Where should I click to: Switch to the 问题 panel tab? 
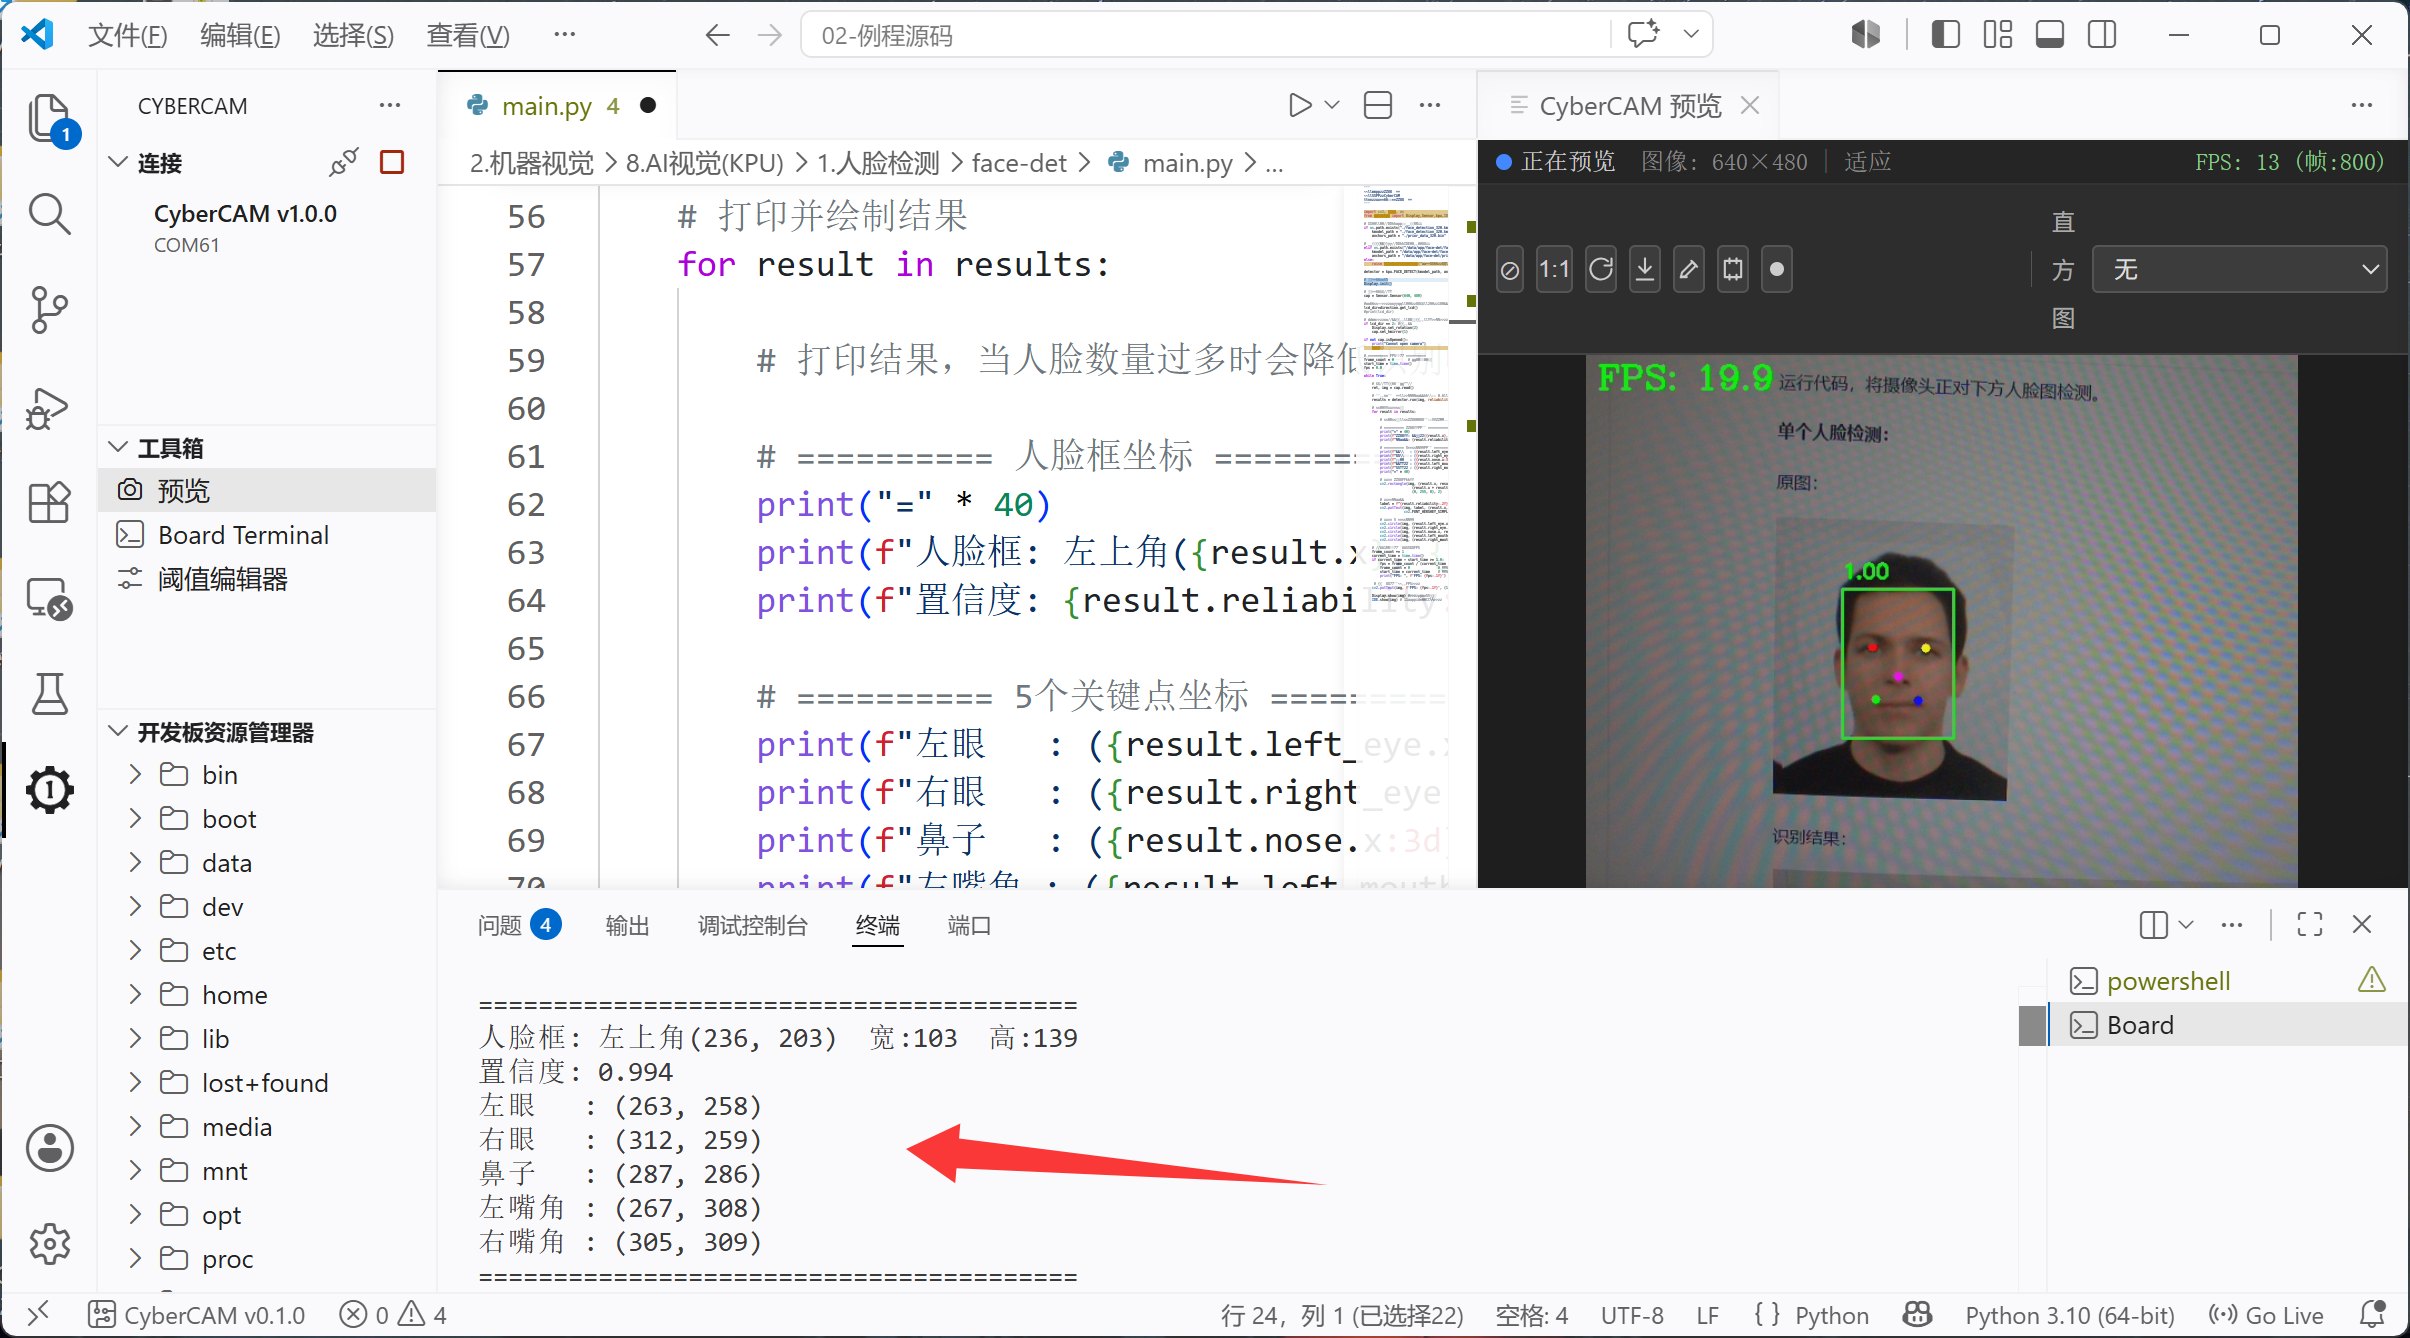pos(518,925)
